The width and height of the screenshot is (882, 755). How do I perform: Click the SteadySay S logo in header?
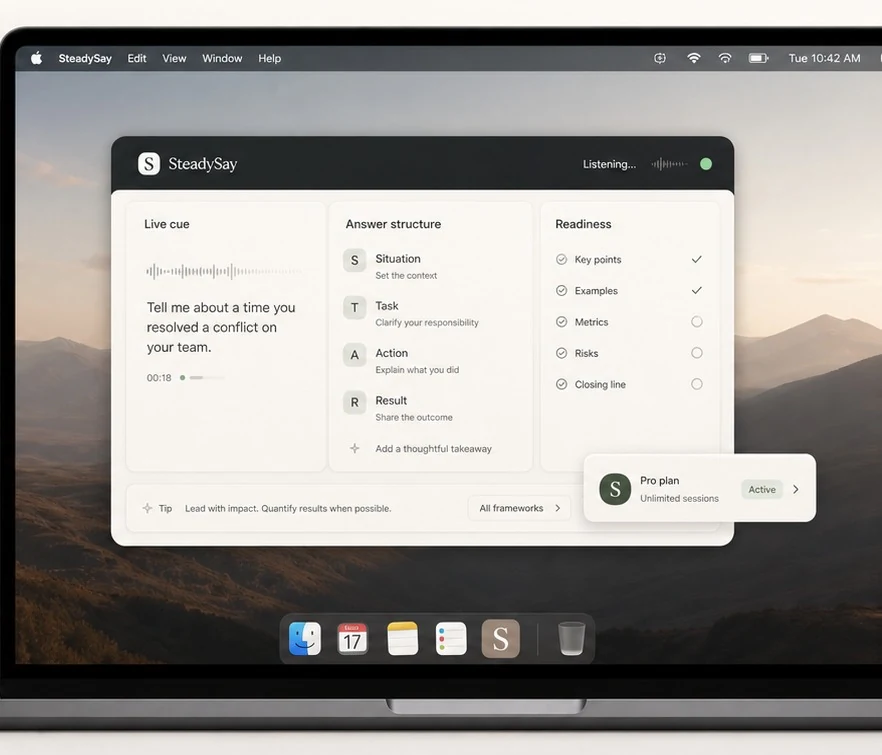(149, 164)
